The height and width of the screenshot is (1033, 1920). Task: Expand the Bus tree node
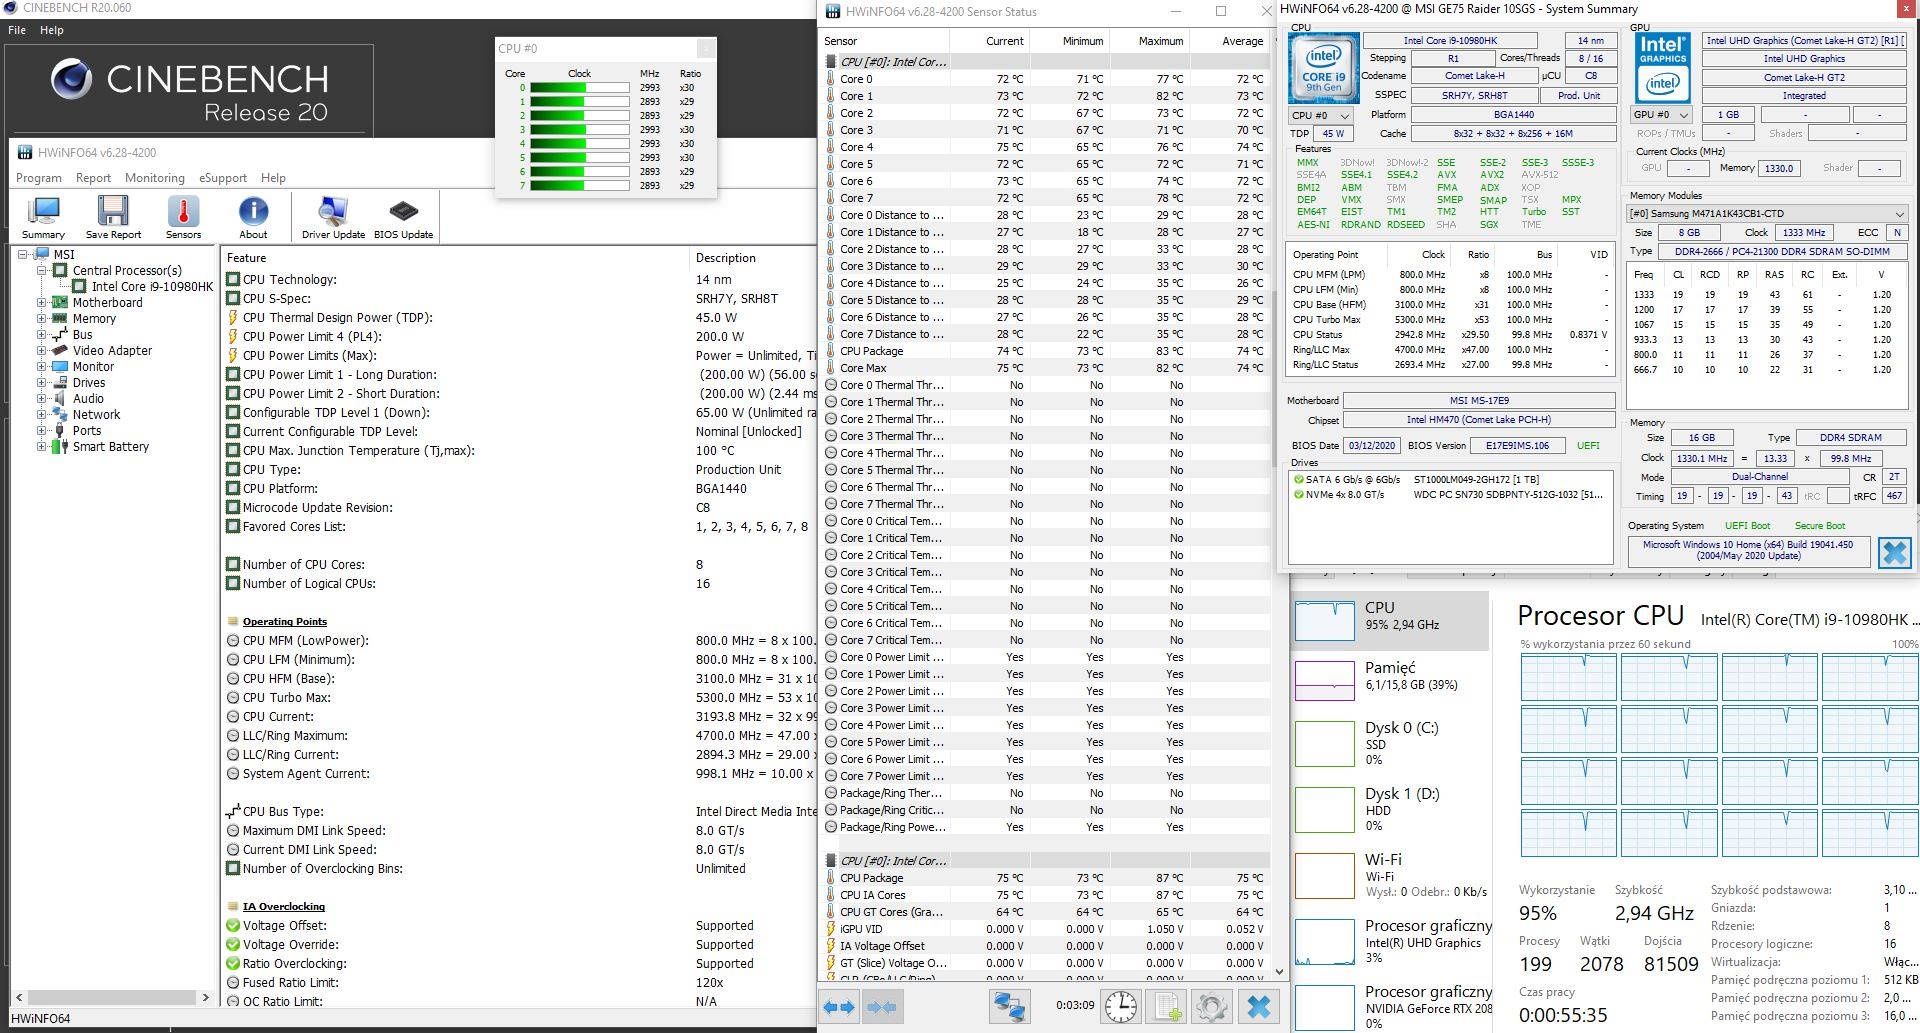click(42, 335)
